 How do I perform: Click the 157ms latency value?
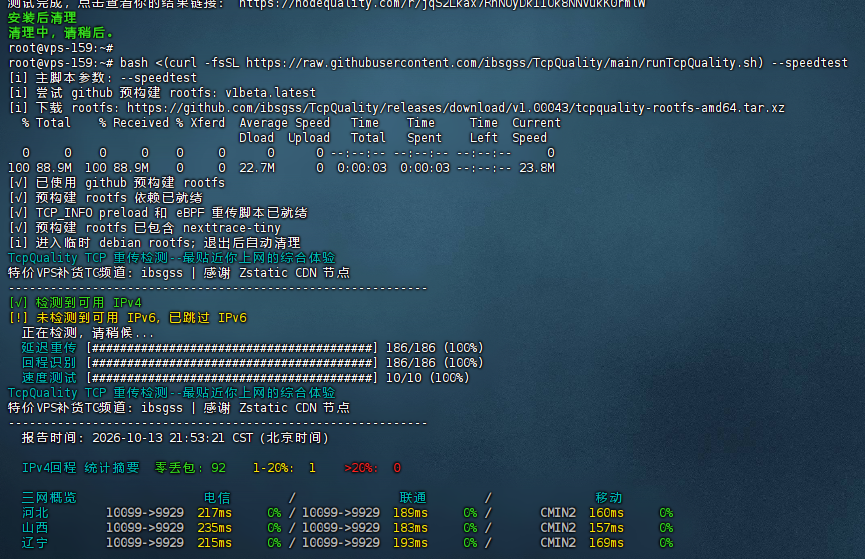point(606,528)
